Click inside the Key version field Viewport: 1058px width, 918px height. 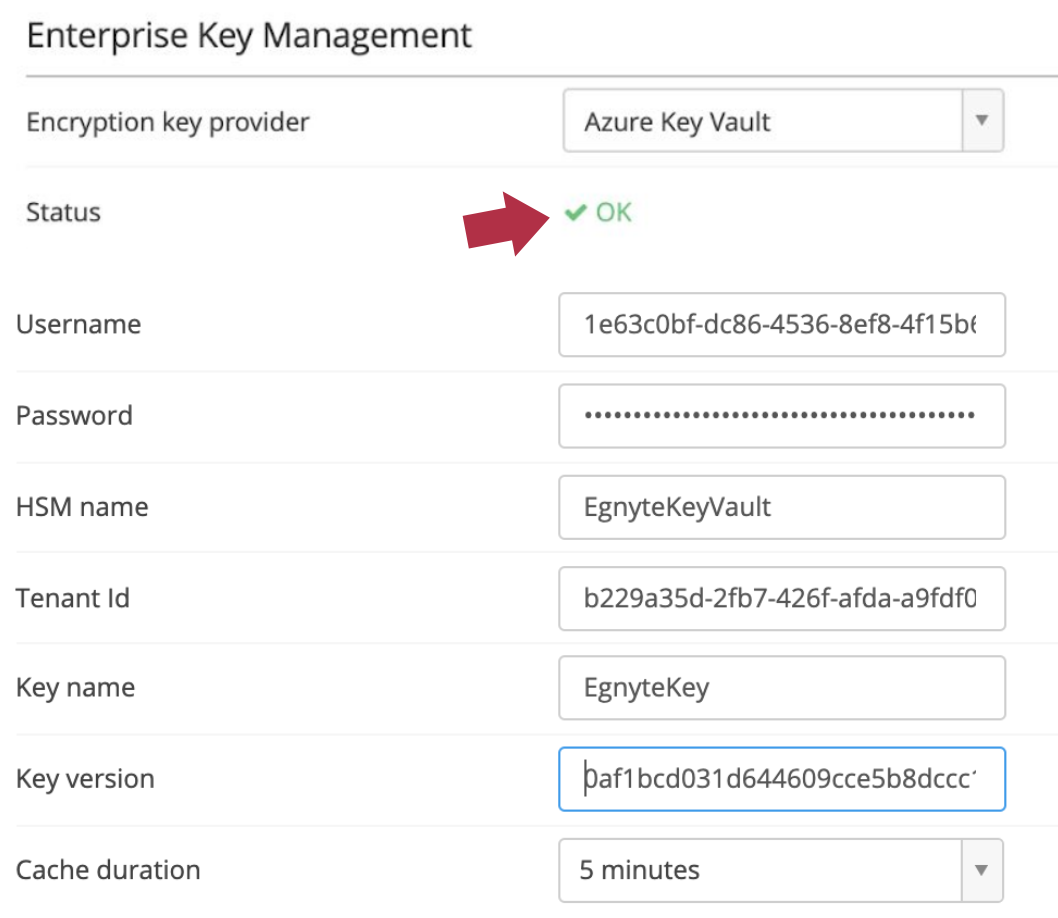pyautogui.click(x=782, y=779)
